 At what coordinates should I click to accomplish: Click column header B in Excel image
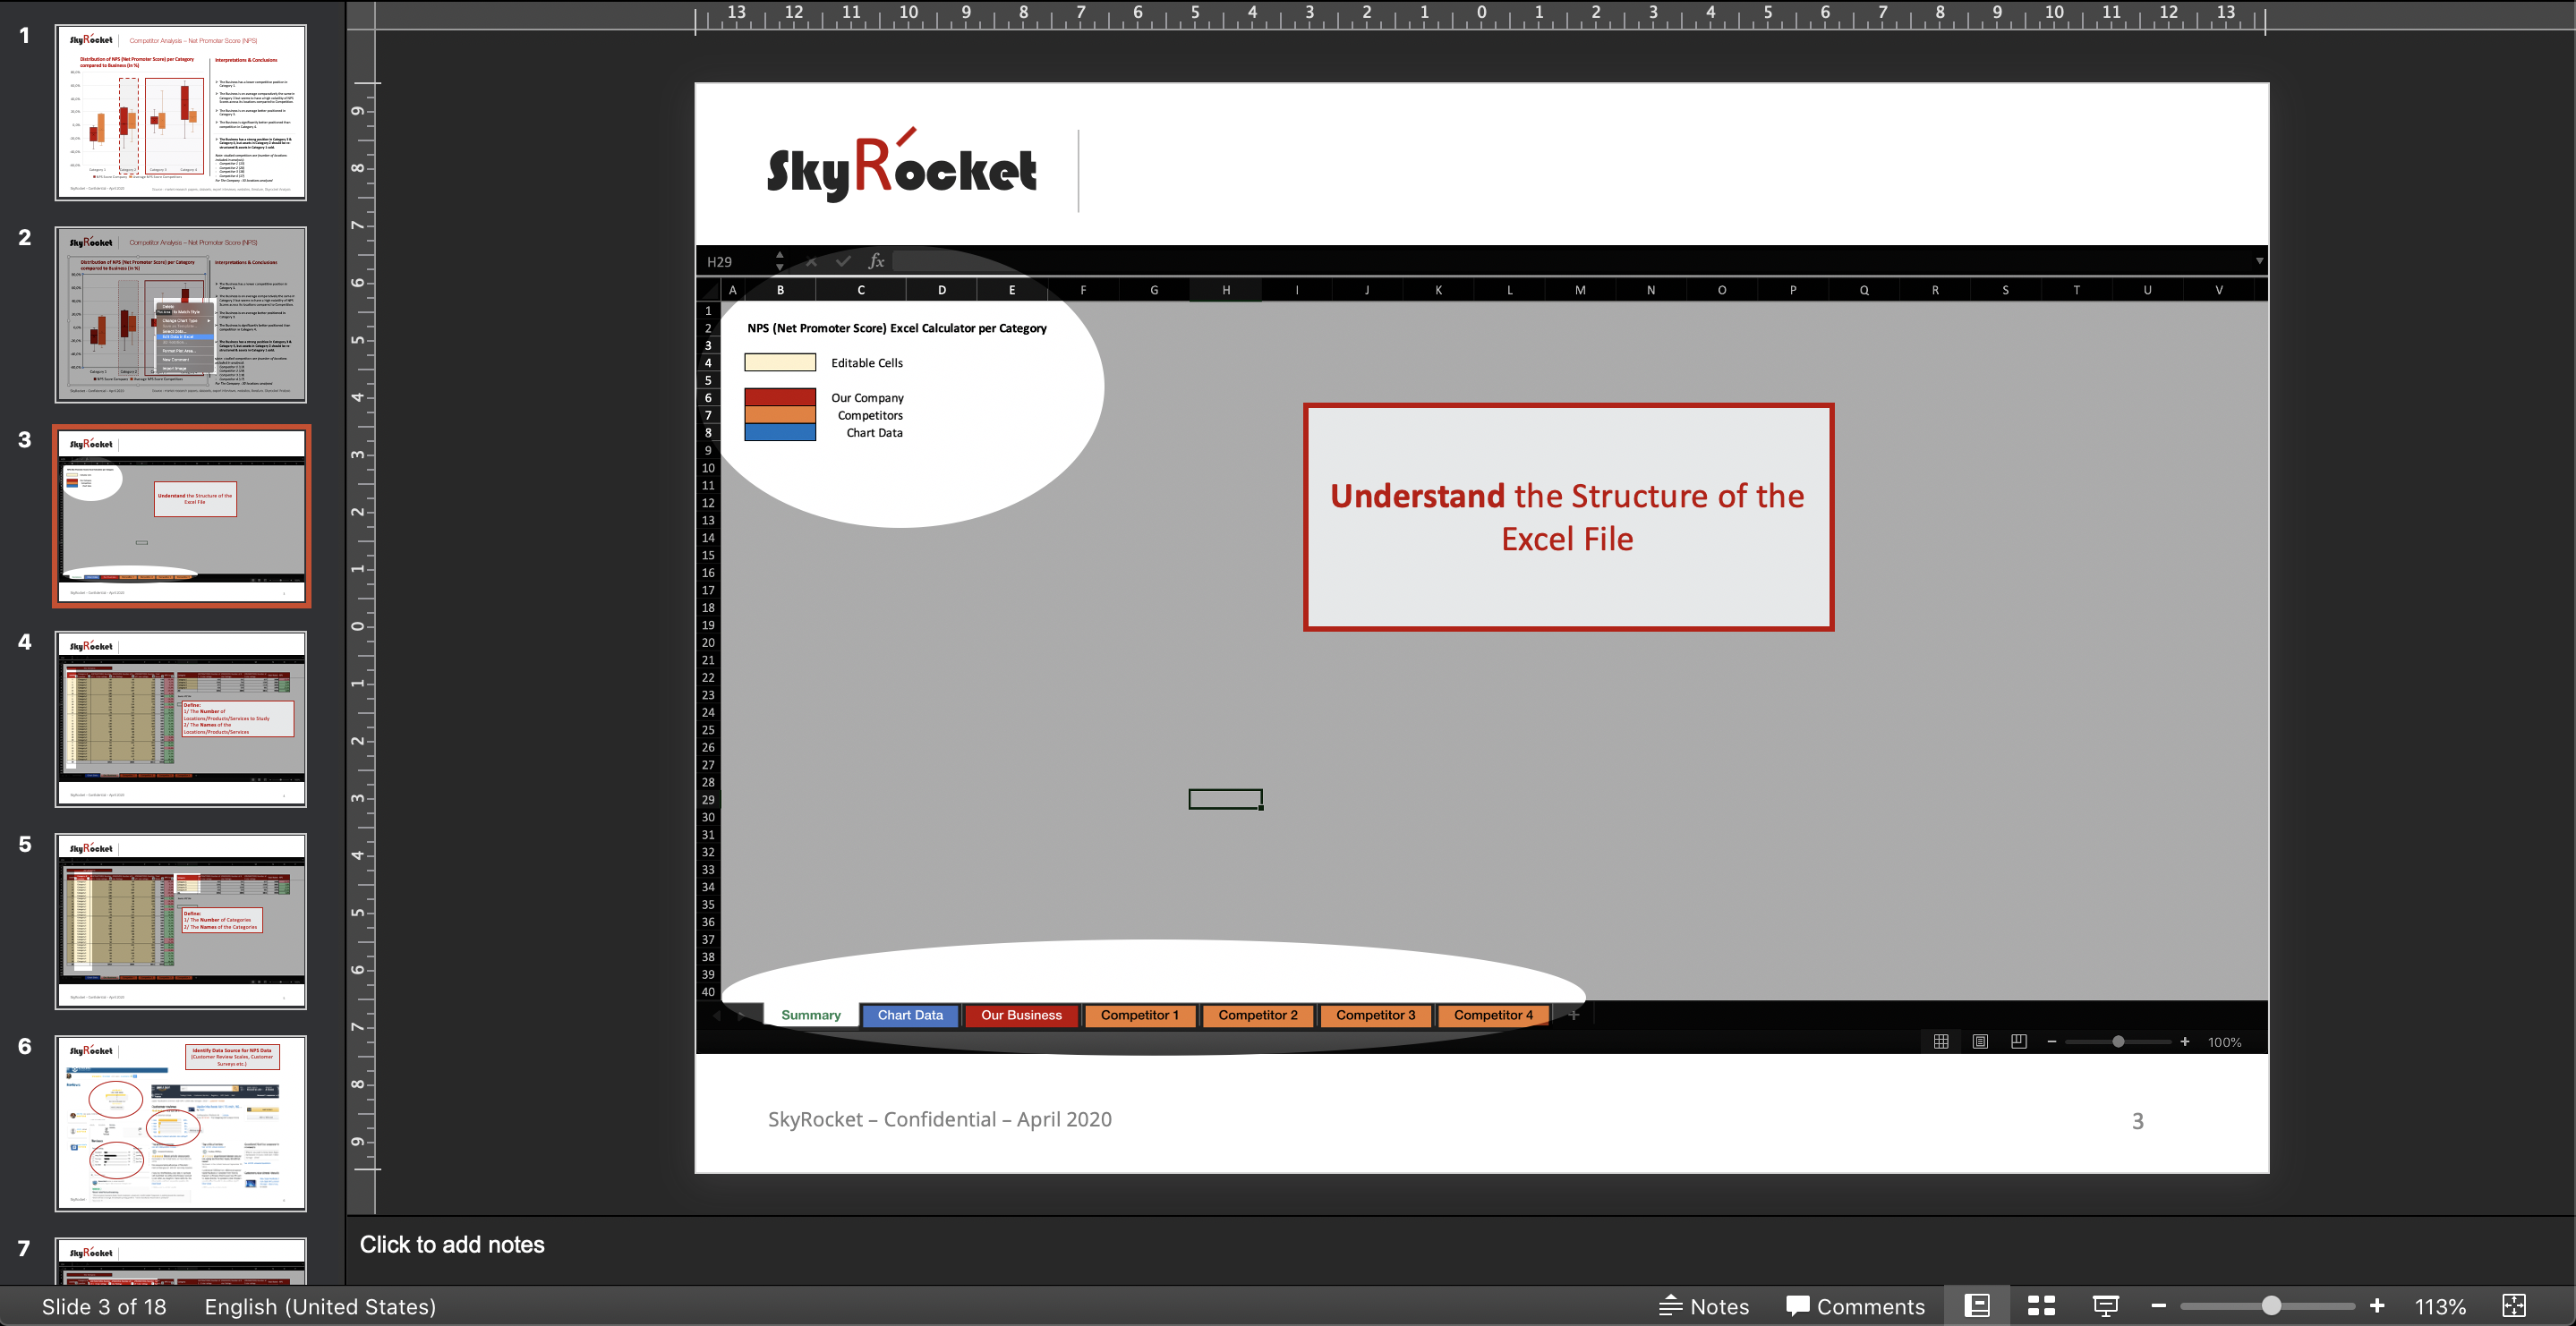(x=780, y=290)
